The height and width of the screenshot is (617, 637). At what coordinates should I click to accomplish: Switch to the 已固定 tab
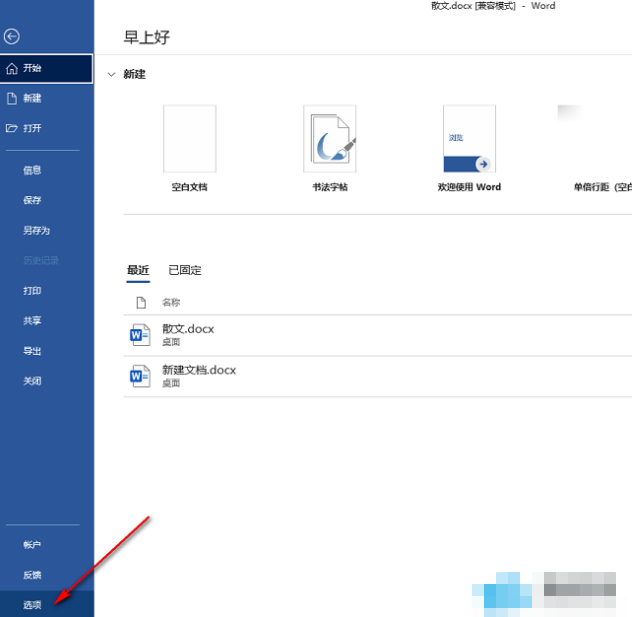click(x=184, y=270)
